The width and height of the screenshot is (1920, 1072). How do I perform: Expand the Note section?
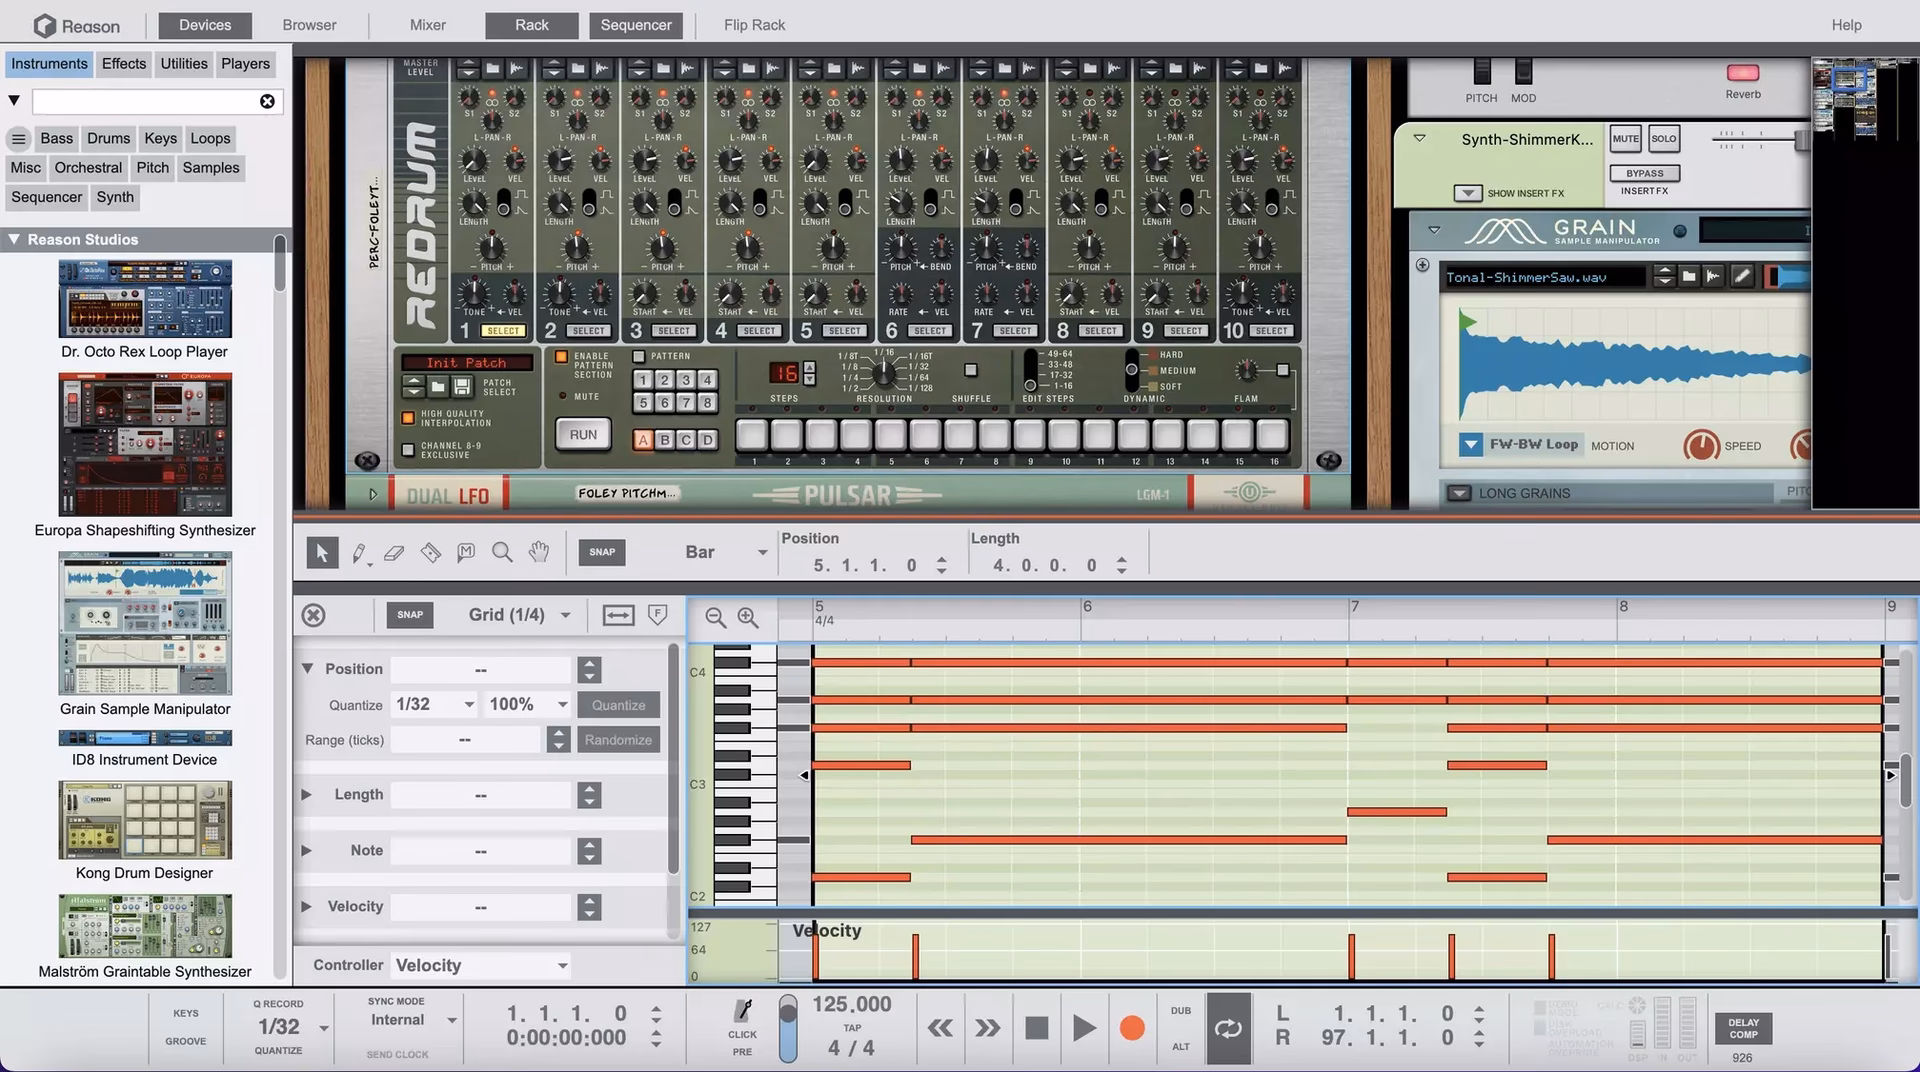click(x=307, y=850)
